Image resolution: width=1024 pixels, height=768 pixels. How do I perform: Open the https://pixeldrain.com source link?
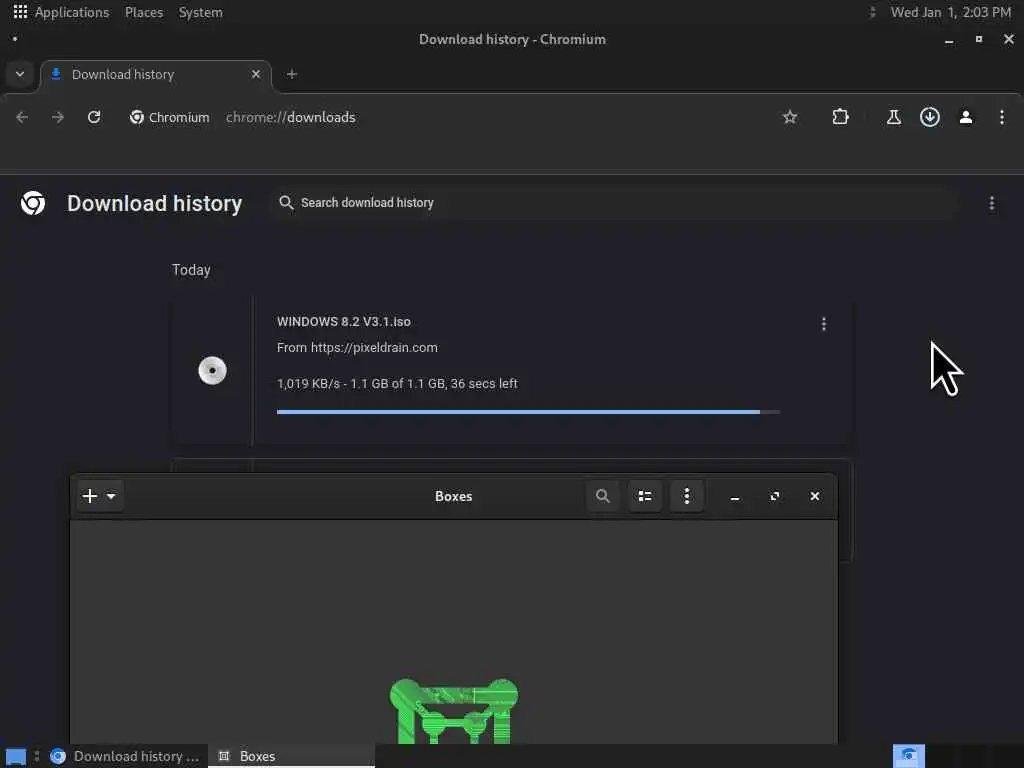click(x=374, y=347)
